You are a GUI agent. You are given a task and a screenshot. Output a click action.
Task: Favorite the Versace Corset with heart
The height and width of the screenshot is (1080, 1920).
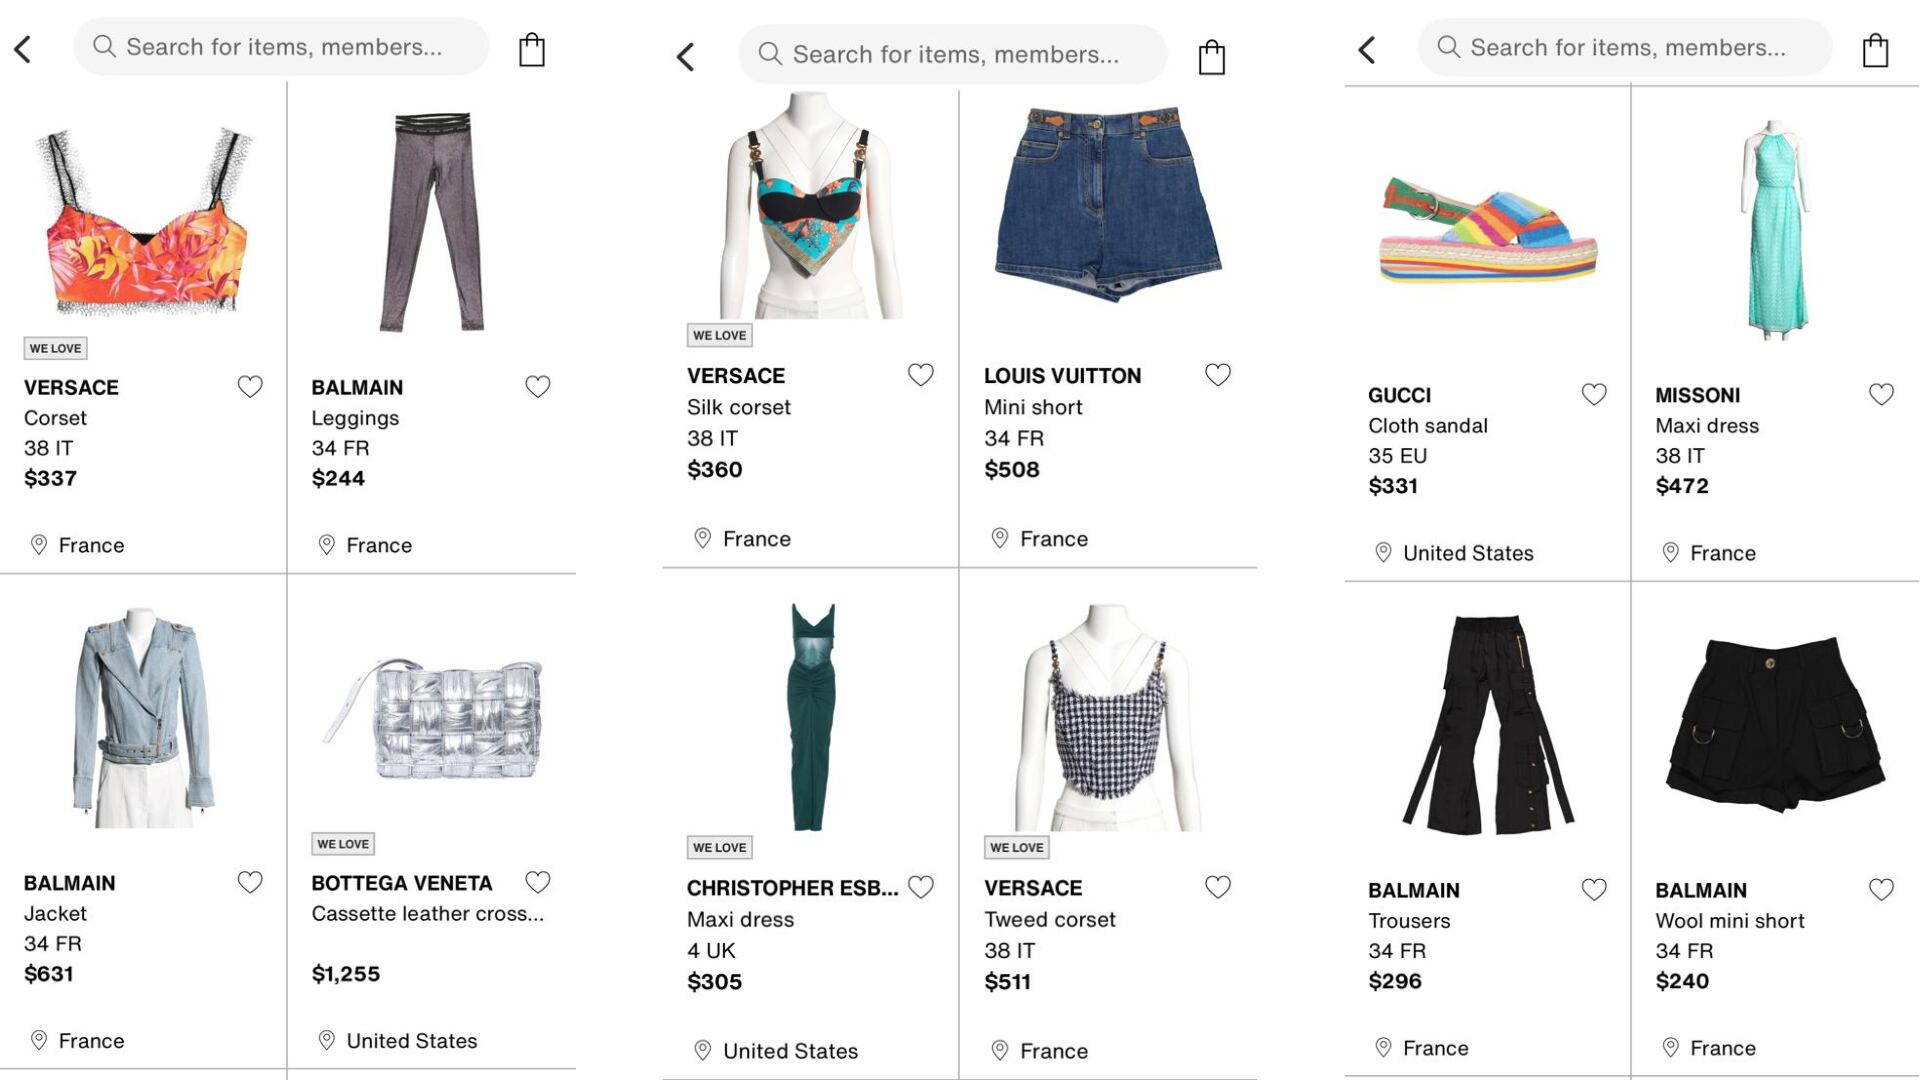pyautogui.click(x=250, y=387)
